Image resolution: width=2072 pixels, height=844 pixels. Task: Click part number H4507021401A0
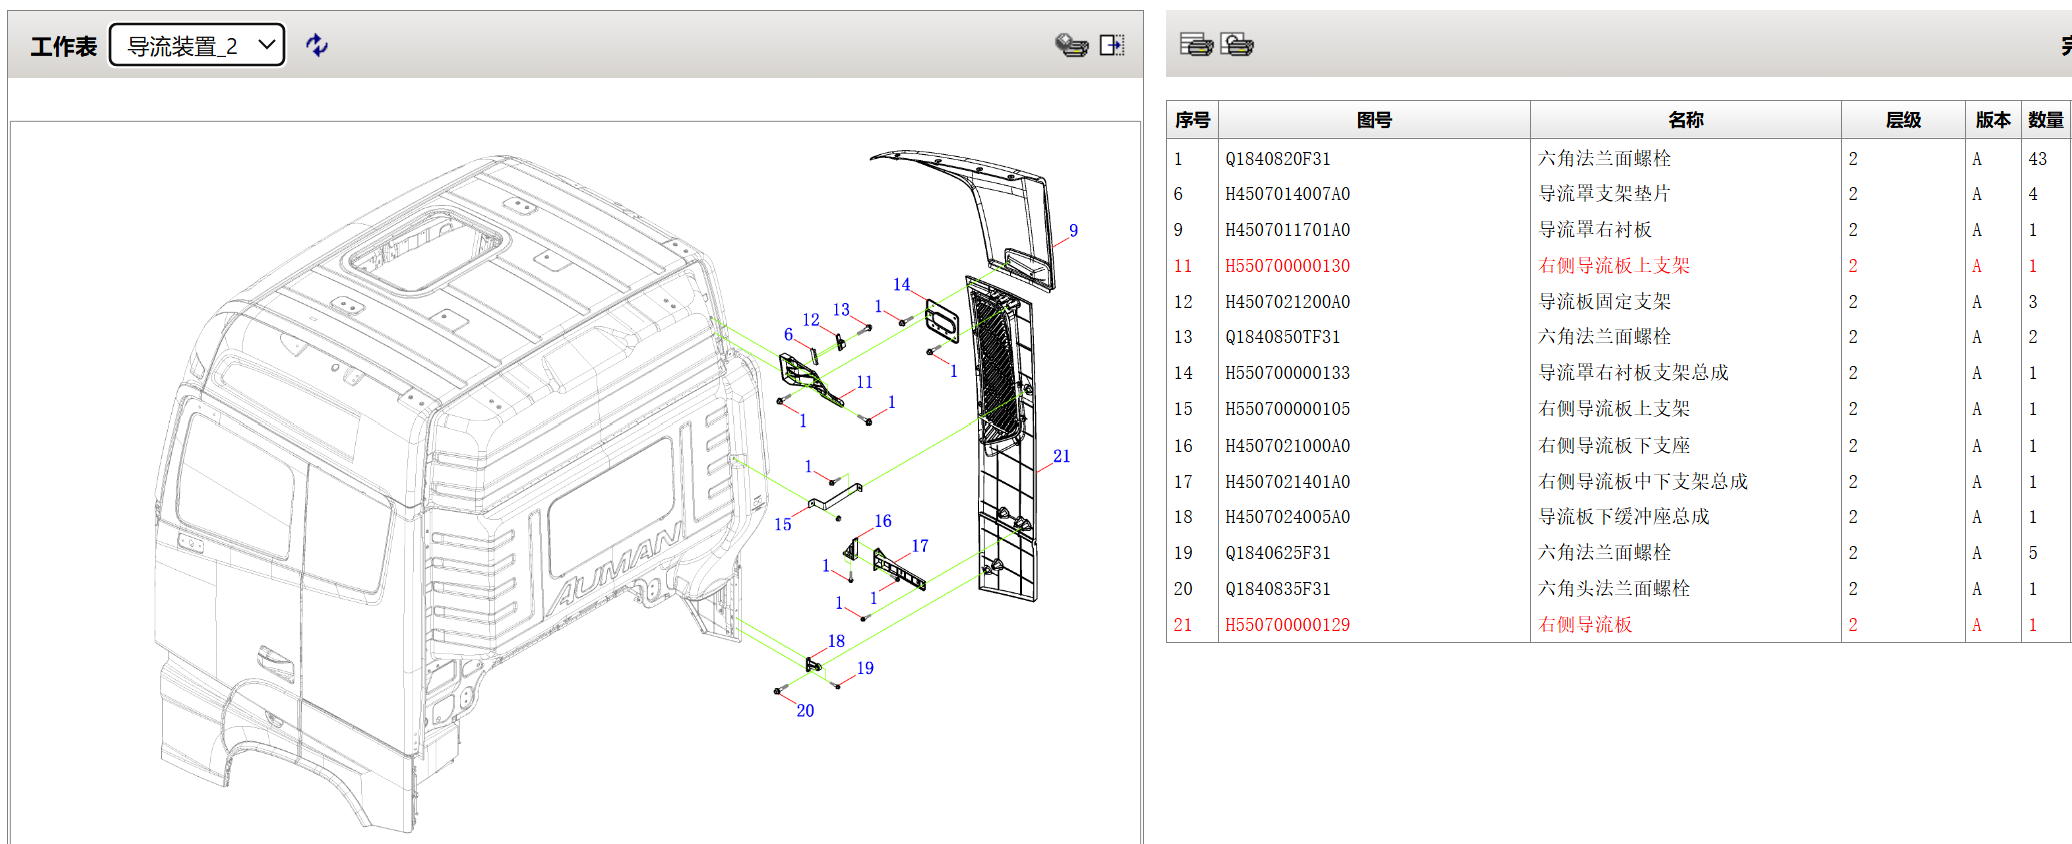point(1287,482)
